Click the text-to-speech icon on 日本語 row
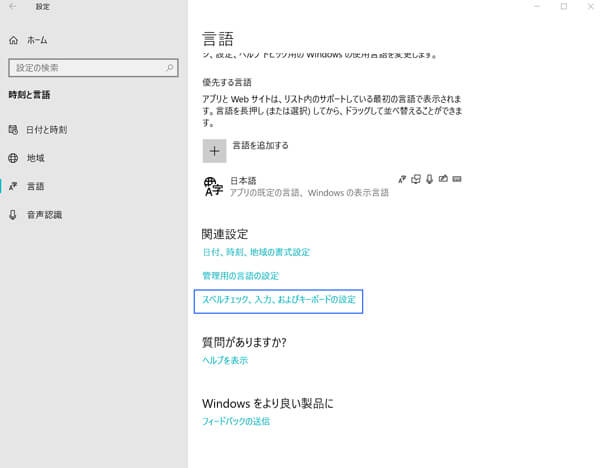This screenshot has width=600, height=468. [x=416, y=179]
